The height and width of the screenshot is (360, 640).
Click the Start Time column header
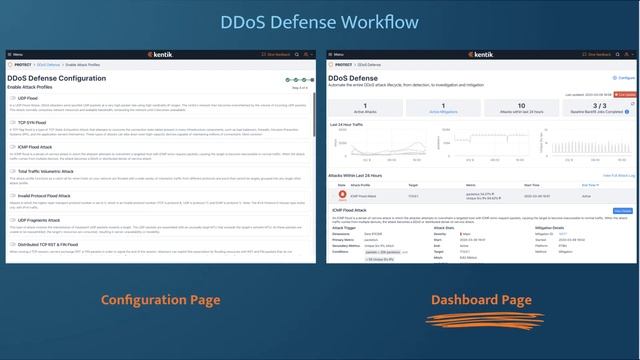(x=532, y=185)
